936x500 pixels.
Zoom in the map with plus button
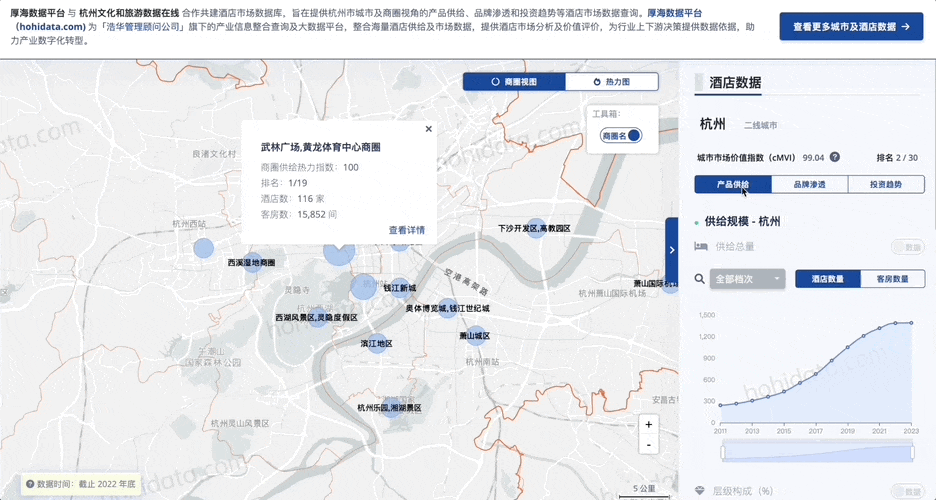649,425
